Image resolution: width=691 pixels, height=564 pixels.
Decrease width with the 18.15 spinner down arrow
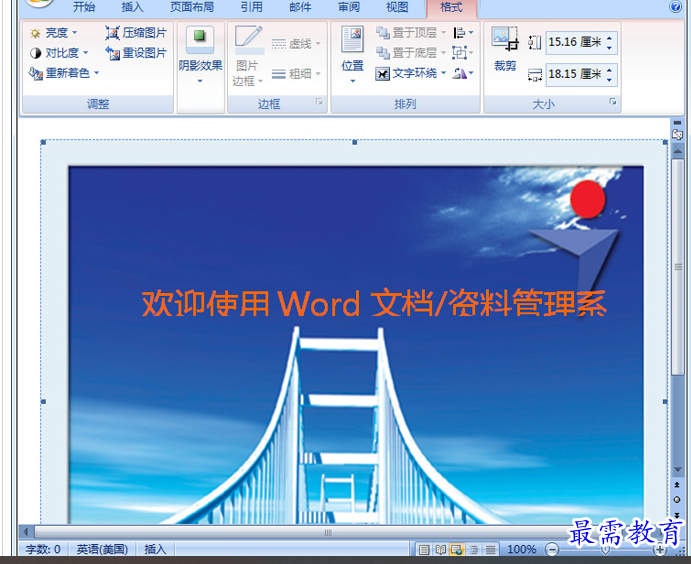tap(610, 79)
